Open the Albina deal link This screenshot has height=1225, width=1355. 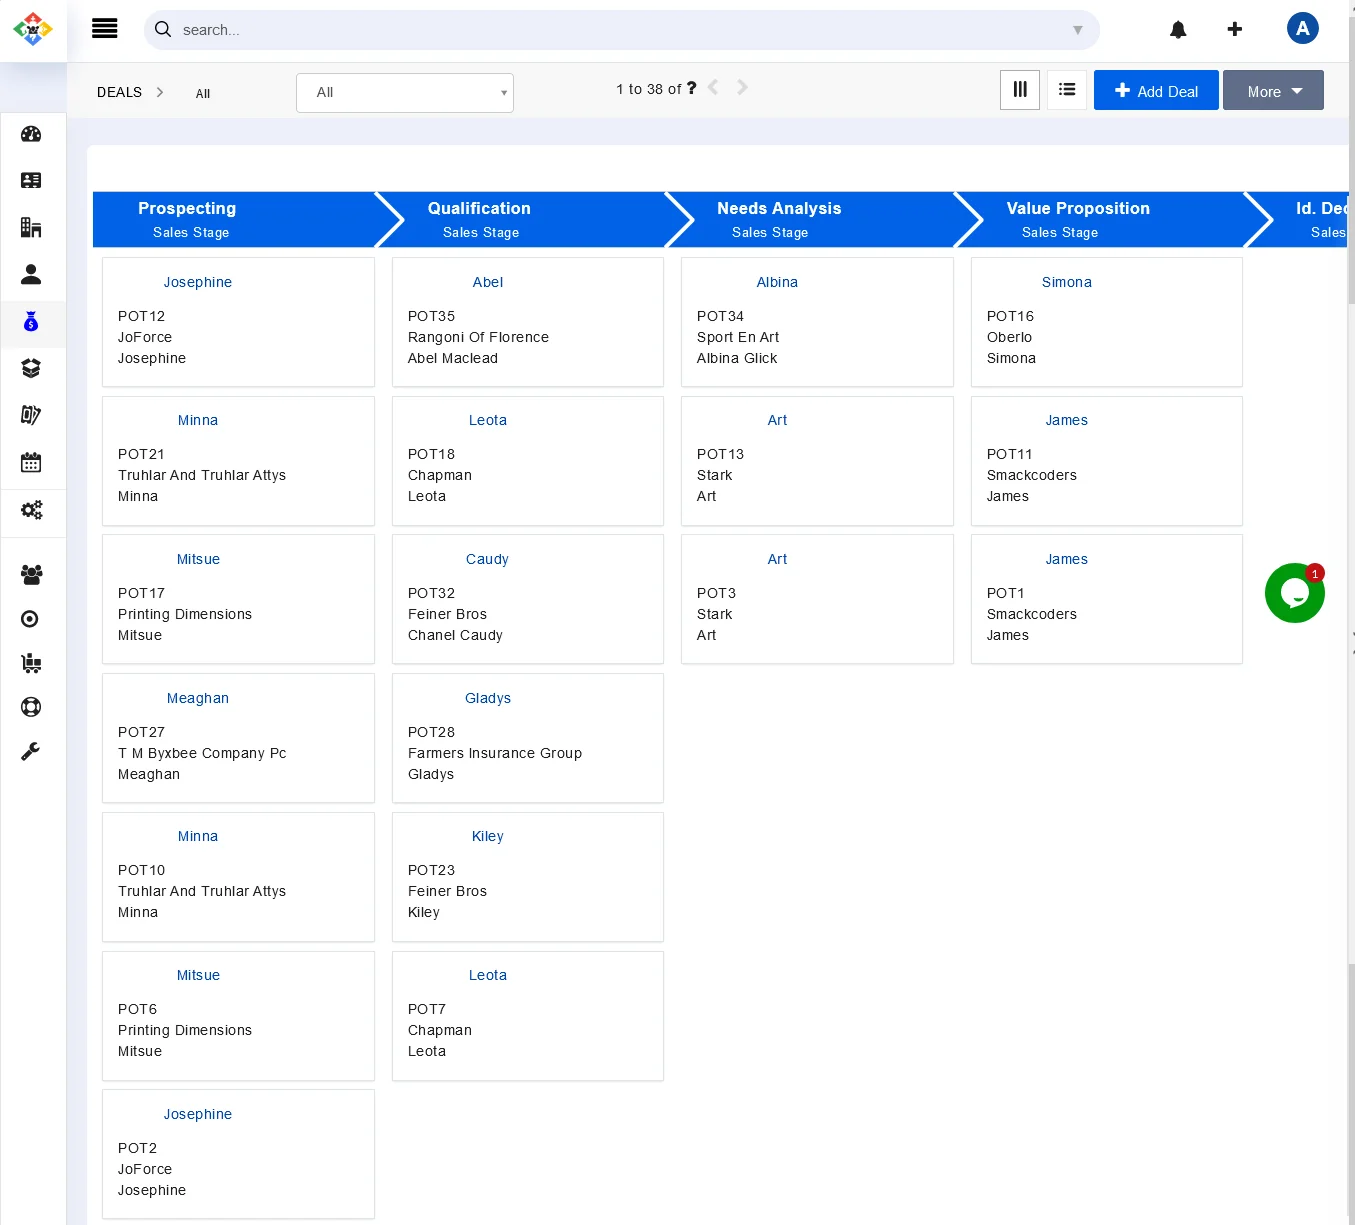(777, 282)
